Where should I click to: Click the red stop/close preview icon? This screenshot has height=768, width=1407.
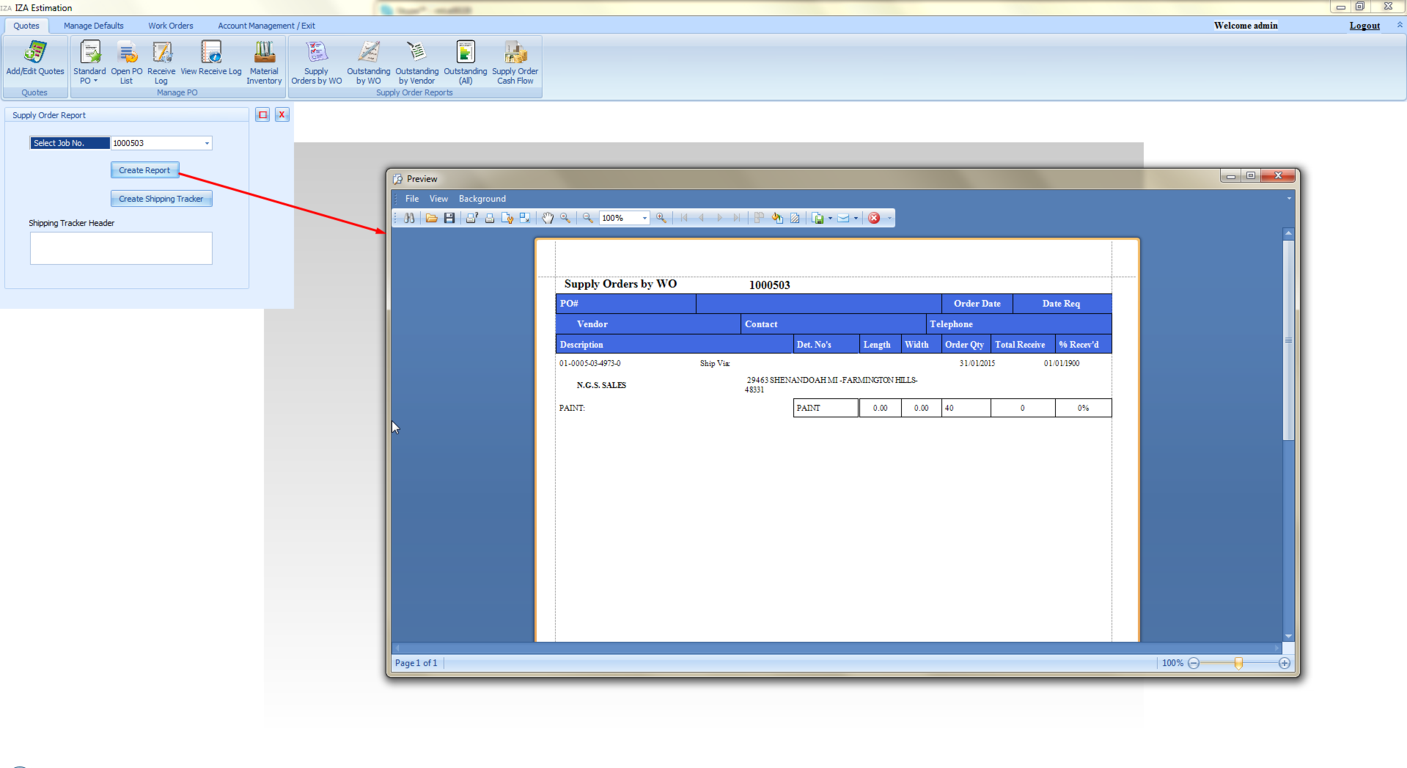click(x=874, y=218)
